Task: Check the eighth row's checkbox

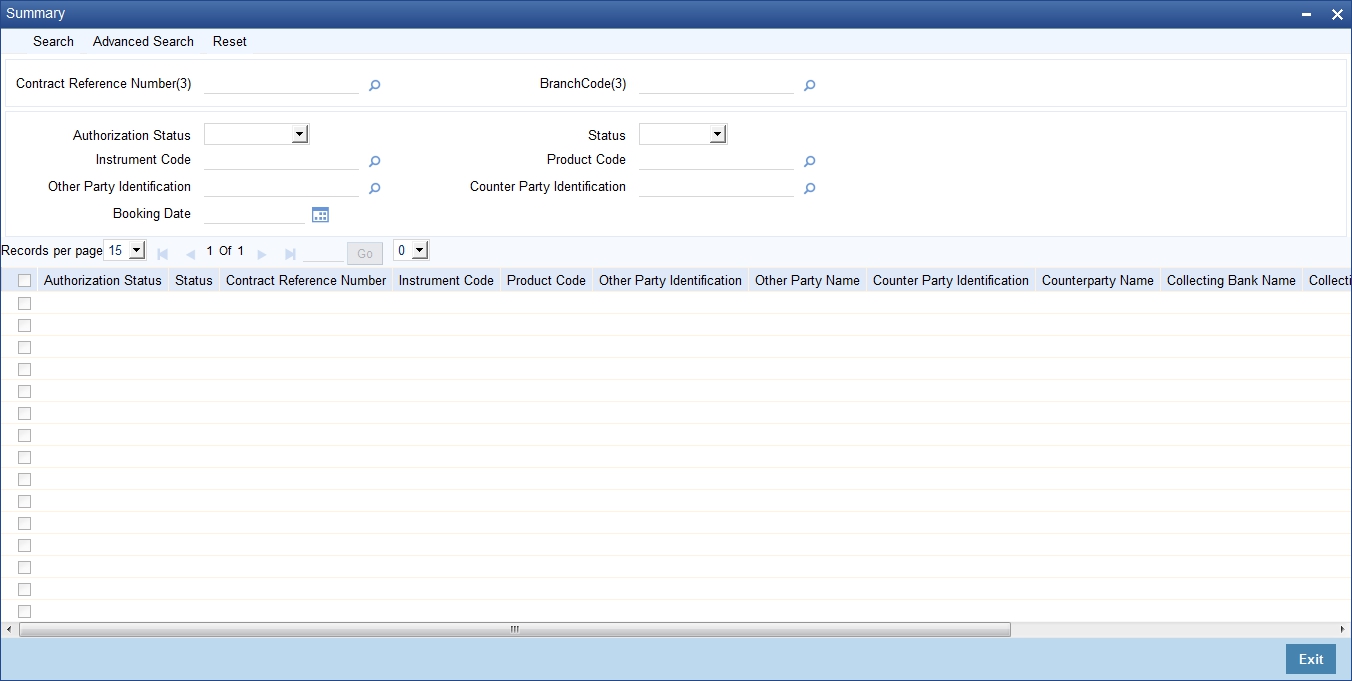Action: [25, 457]
